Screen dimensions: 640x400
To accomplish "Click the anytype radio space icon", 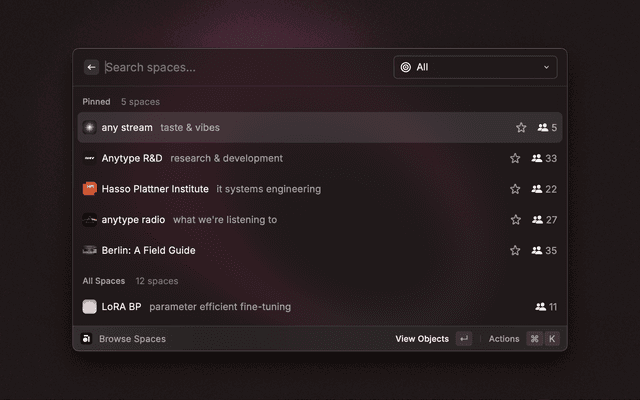I will [90, 220].
